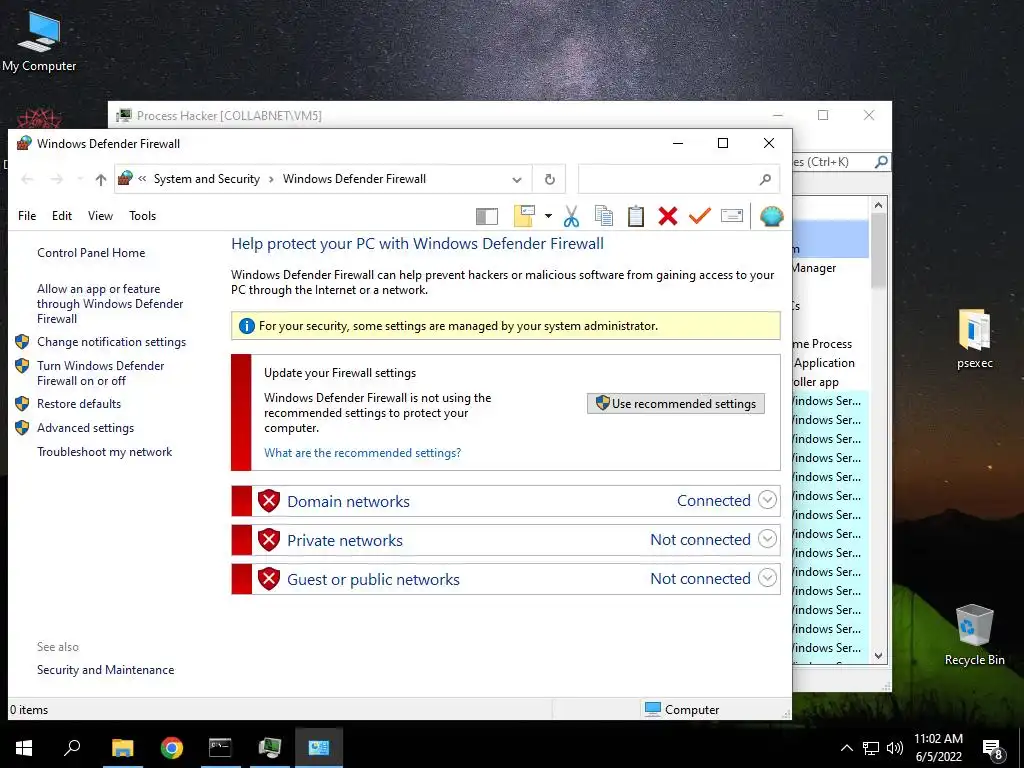
Task: Click the Copy toolbar icon
Action: tap(603, 216)
